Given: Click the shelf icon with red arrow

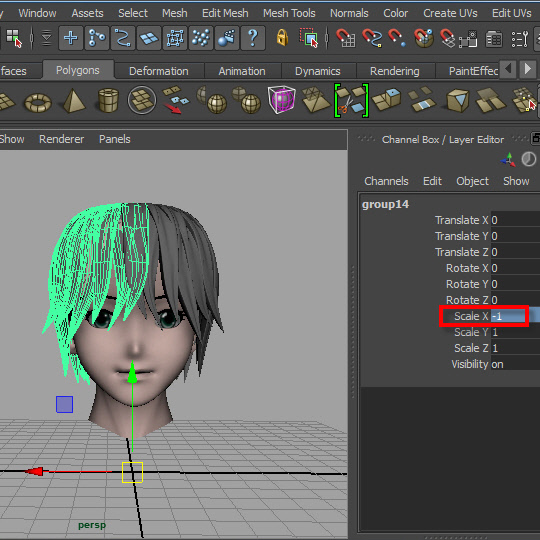Looking at the screenshot, I should [x=176, y=100].
